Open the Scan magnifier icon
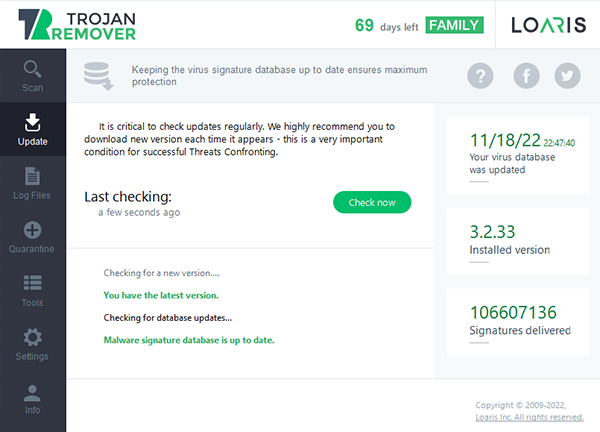This screenshot has height=432, width=600. [x=32, y=69]
